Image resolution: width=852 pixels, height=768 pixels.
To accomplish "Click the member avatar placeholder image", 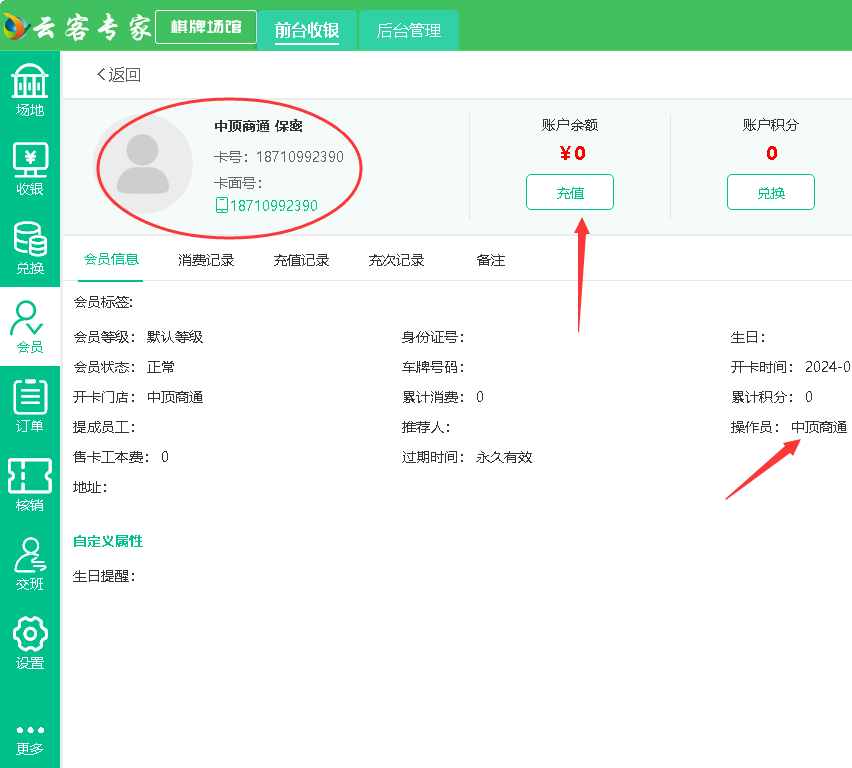I will [143, 164].
